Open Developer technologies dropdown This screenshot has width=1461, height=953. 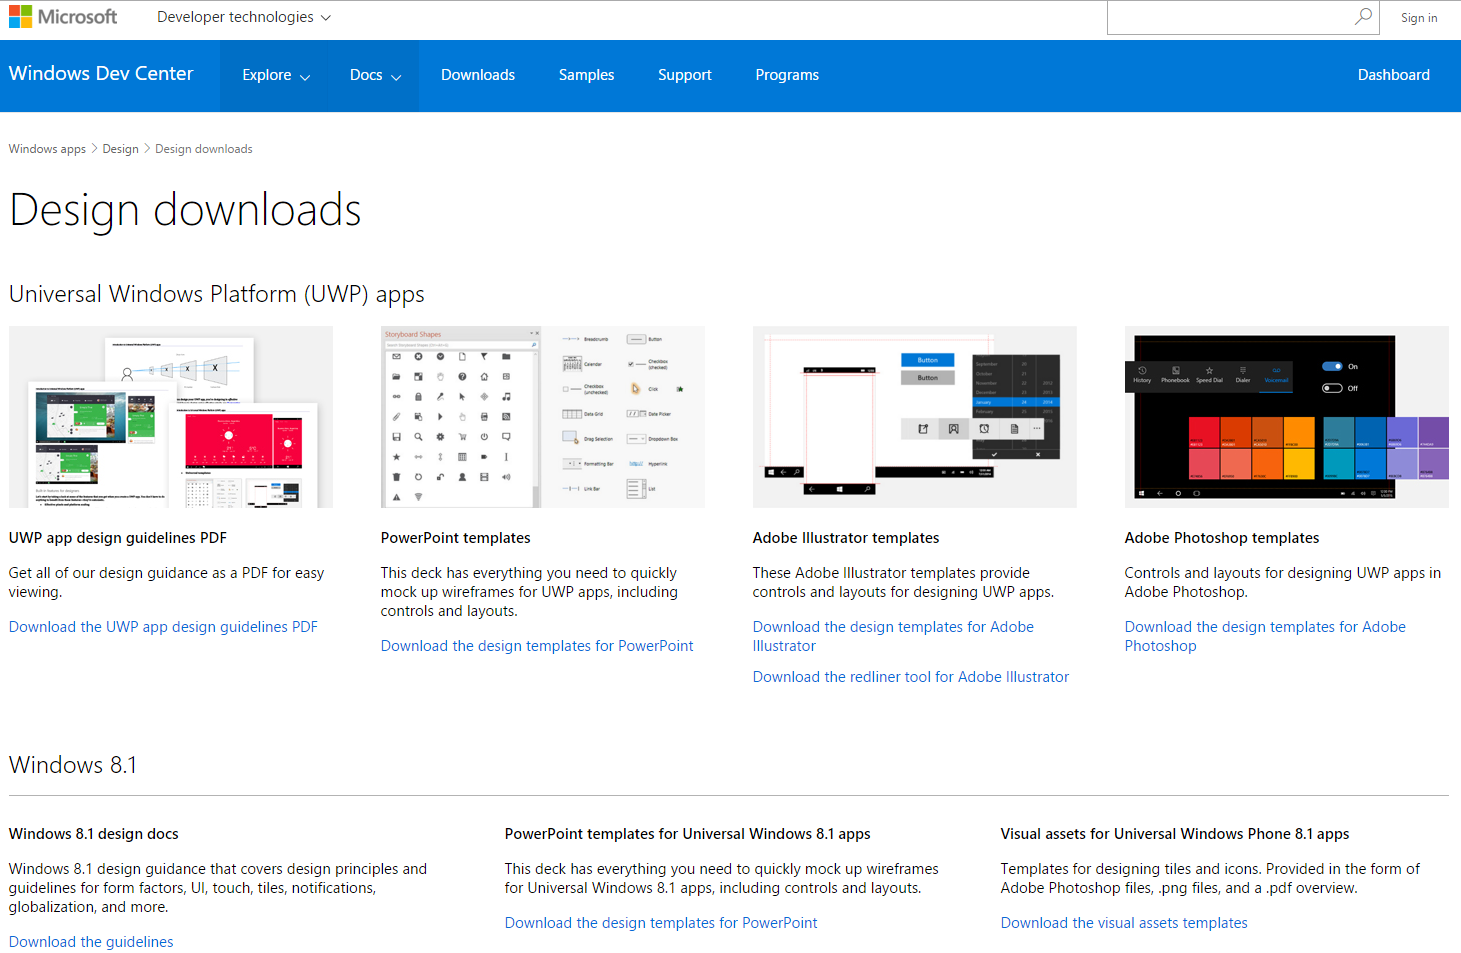click(x=244, y=17)
